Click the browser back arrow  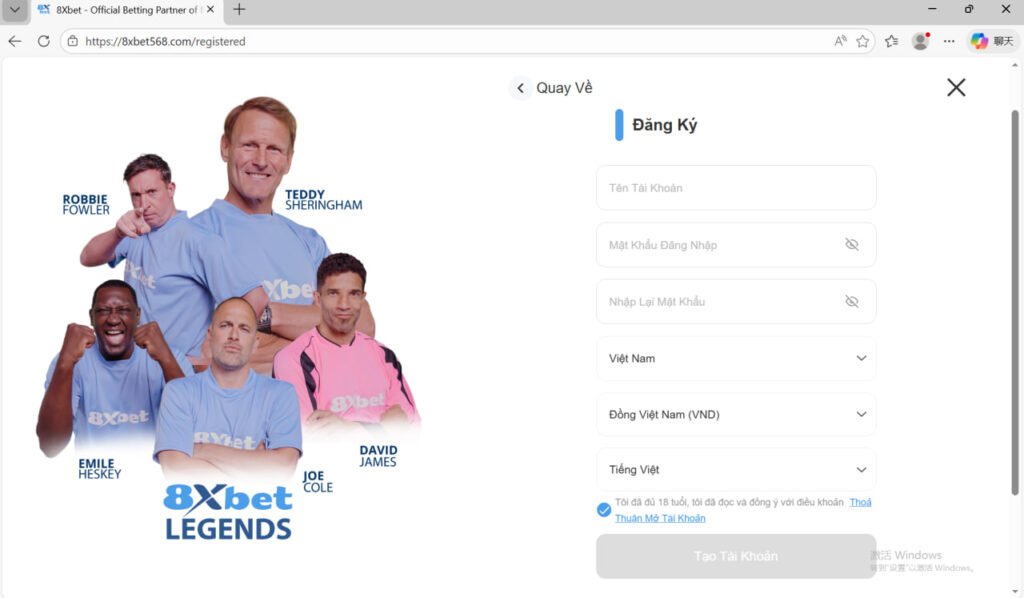[x=14, y=41]
